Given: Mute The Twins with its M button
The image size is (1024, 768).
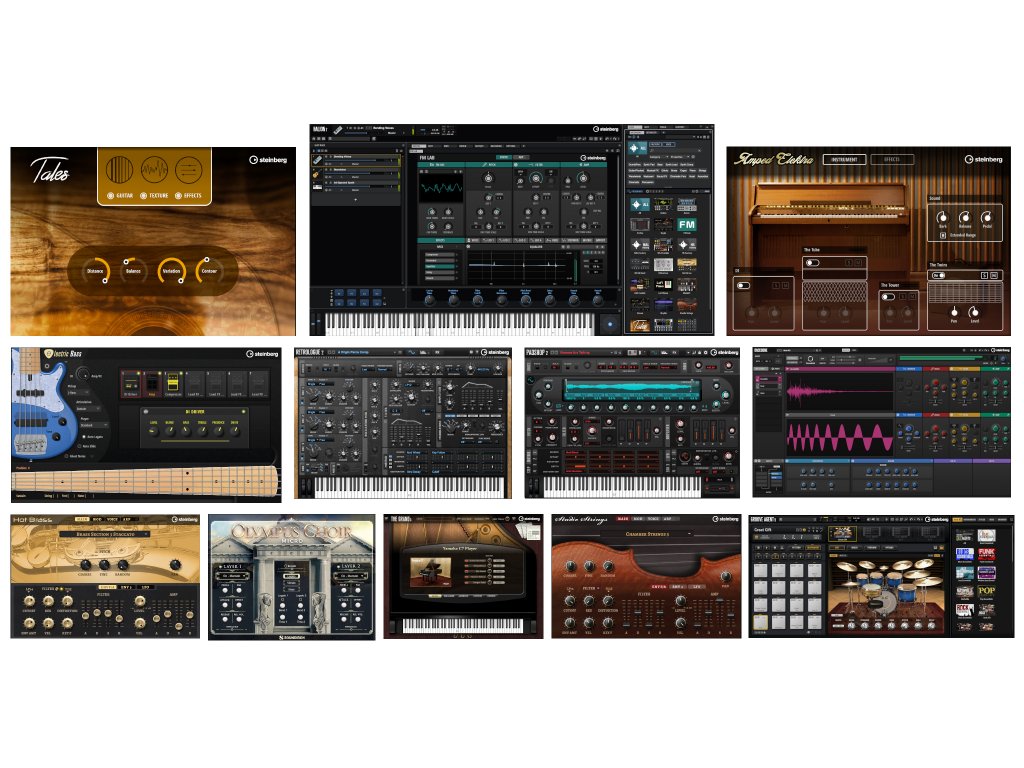Looking at the screenshot, I should coord(994,276).
